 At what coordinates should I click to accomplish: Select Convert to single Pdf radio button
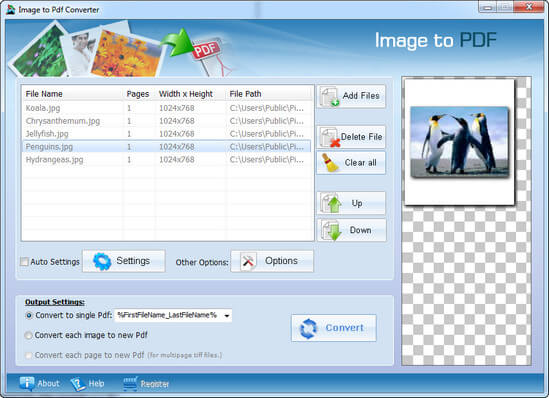[x=29, y=315]
